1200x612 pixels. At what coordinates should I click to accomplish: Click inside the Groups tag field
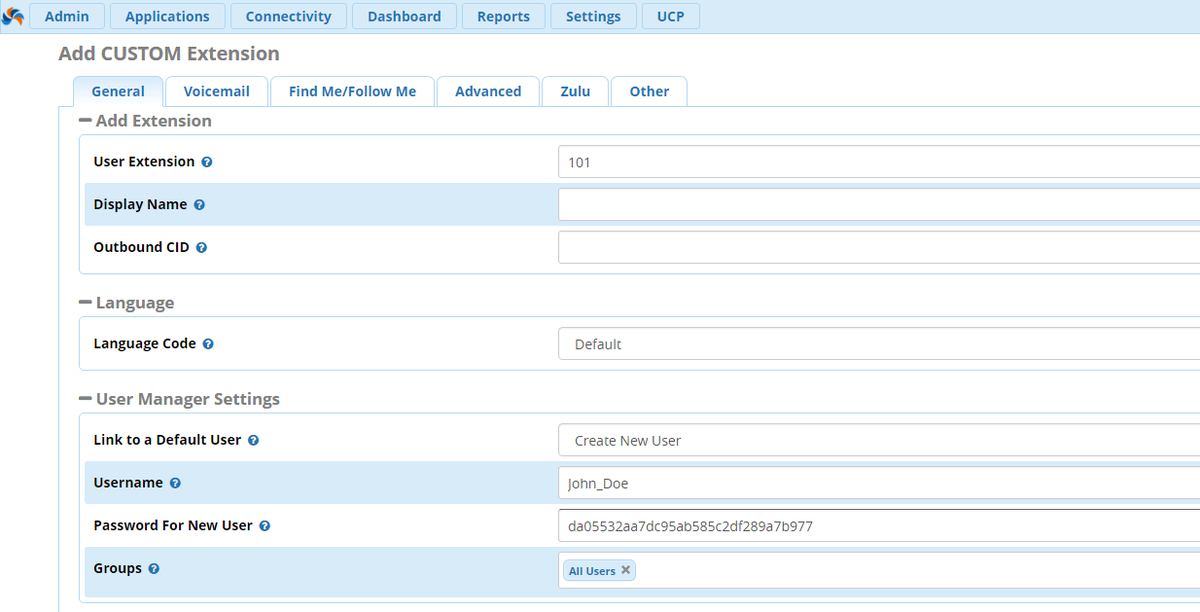(879, 570)
